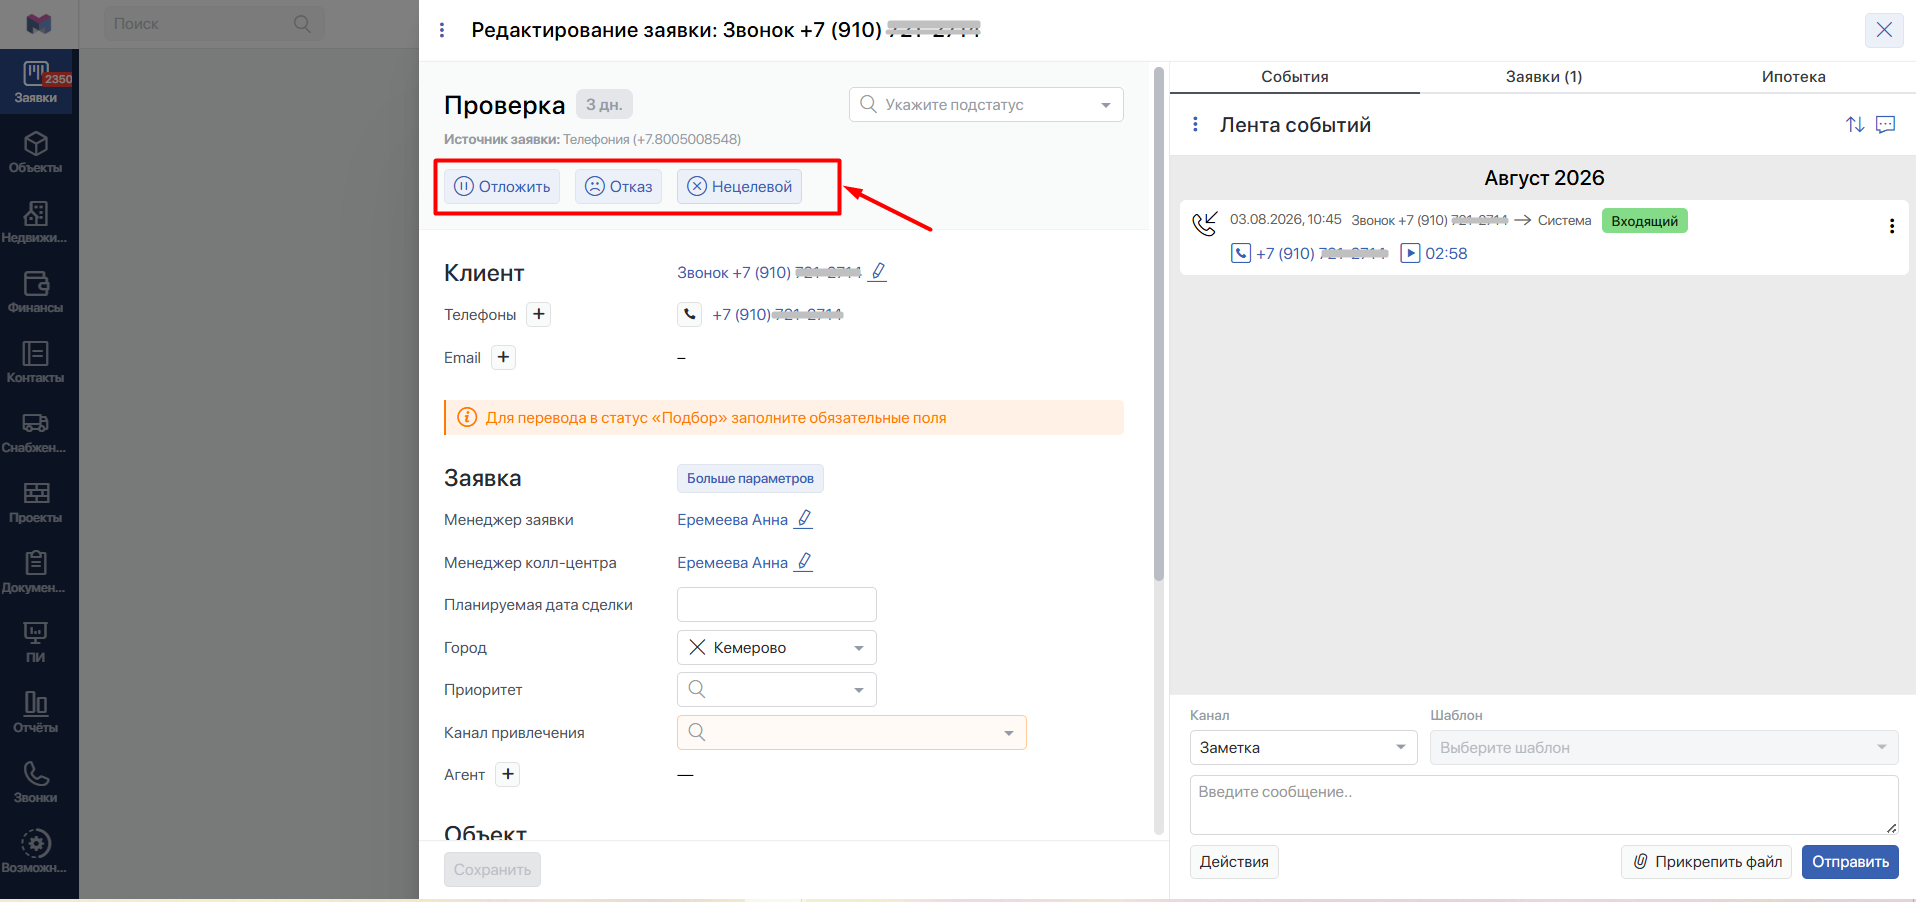The height and width of the screenshot is (902, 1916).
Task: Open Контакты in the sidebar
Action: click(36, 362)
